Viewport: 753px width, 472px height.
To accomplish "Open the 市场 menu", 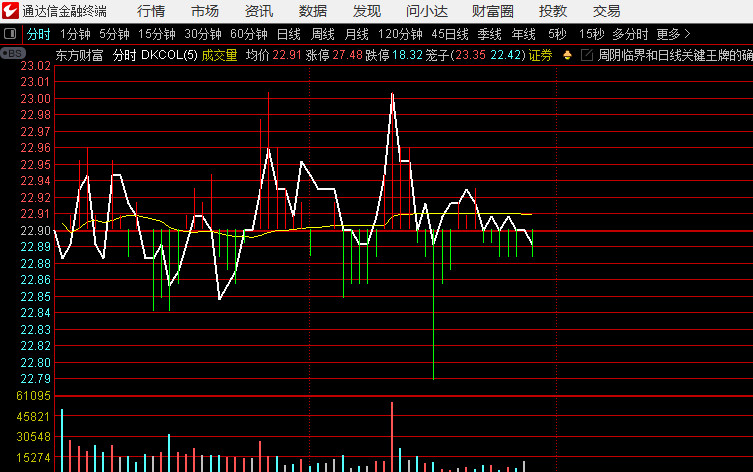I will 205,11.
